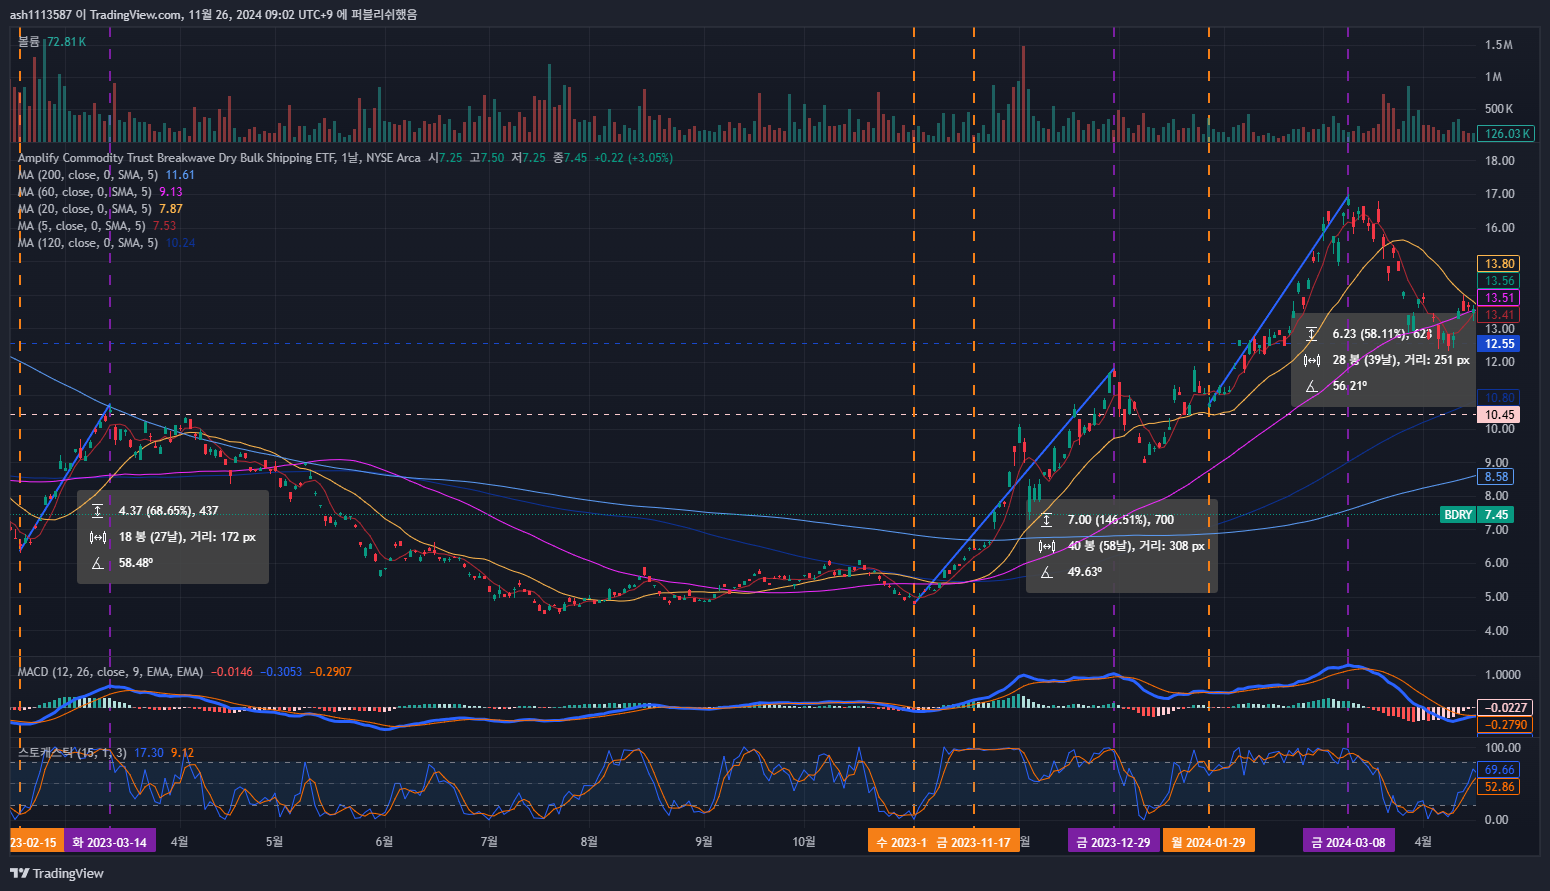Screen dimensions: 1550x891
Task: Click the angle icon beside 49.63°
Action: [1047, 572]
